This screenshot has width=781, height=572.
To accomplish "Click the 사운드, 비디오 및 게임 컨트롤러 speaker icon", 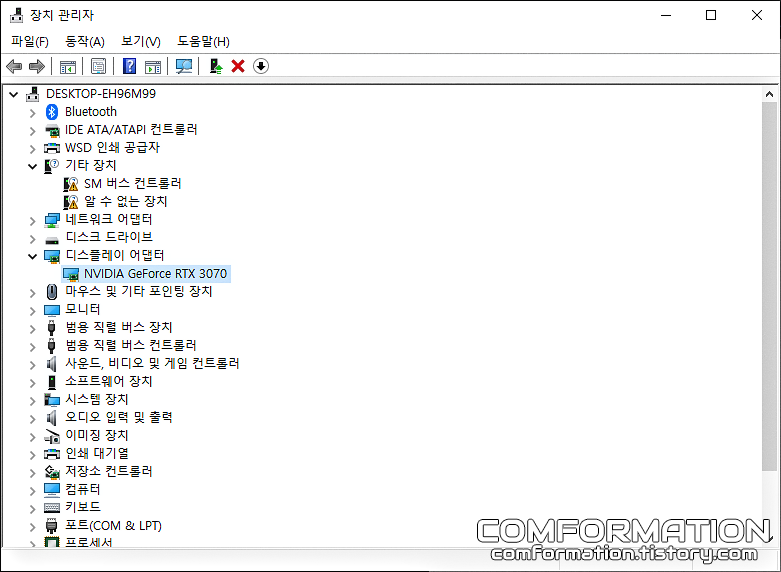I will click(52, 364).
